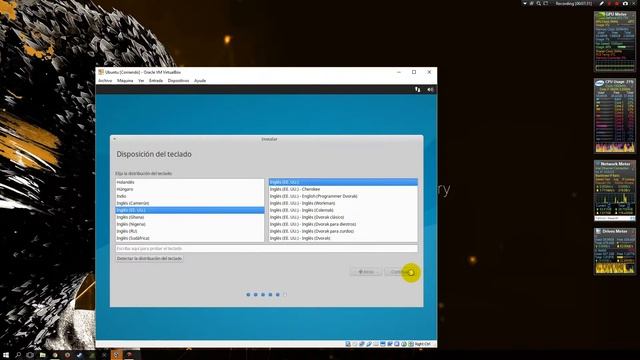
Task: Open the Dispositivos menu
Action: pos(178,81)
